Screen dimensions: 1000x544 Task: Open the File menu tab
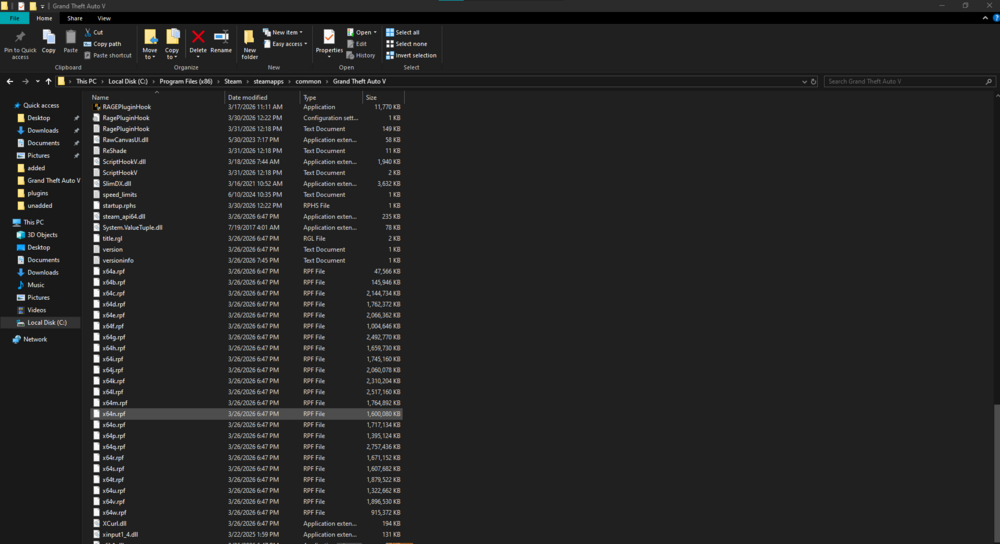pos(14,18)
